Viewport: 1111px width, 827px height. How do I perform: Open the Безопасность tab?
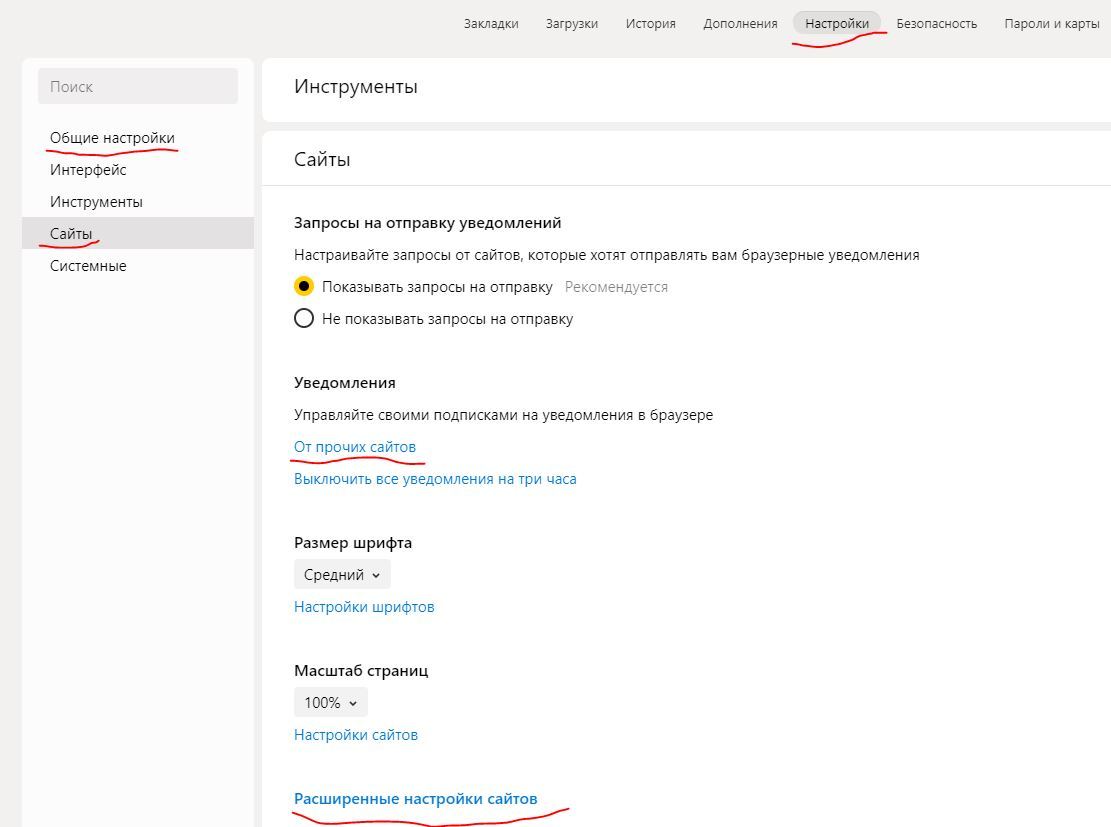(x=936, y=24)
